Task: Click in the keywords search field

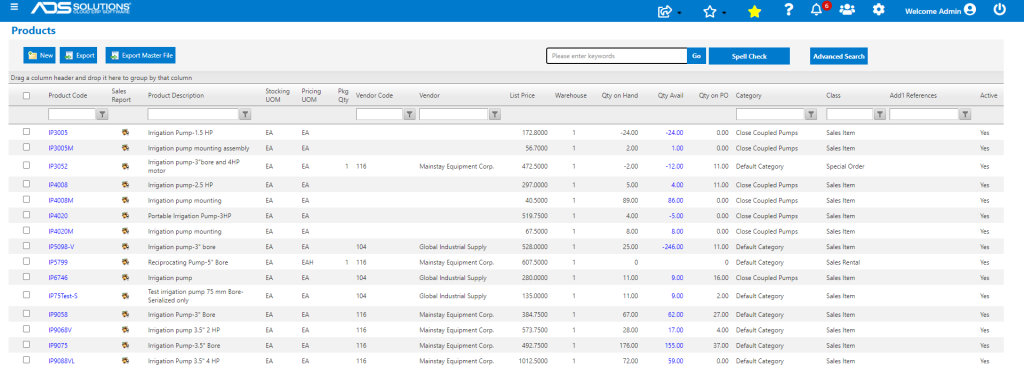Action: click(617, 56)
